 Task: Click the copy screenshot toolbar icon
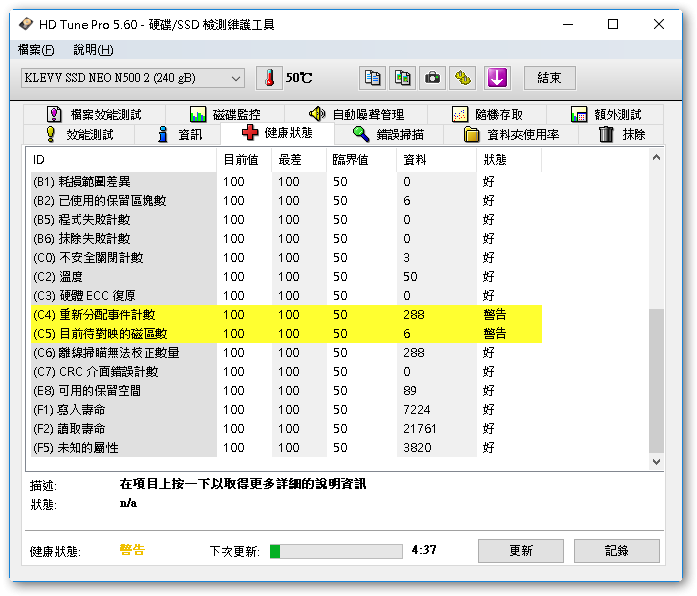pyautogui.click(x=402, y=78)
